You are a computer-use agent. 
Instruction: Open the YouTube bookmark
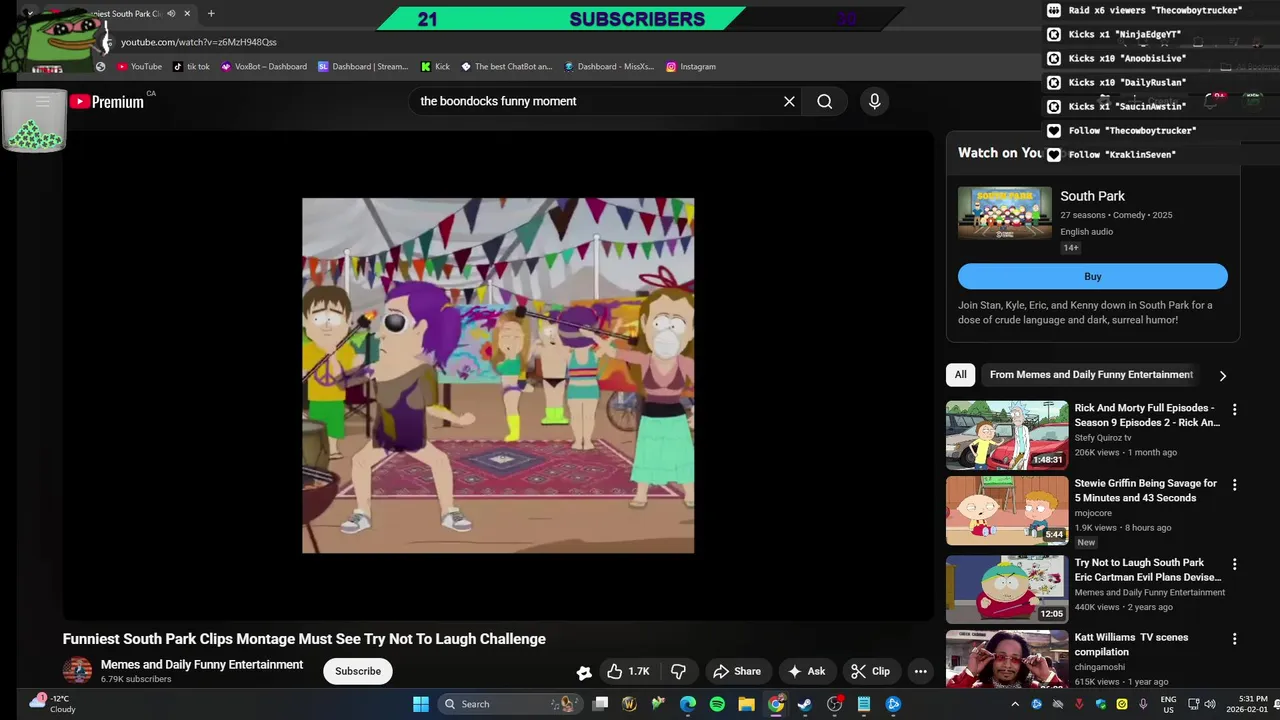tap(139, 66)
